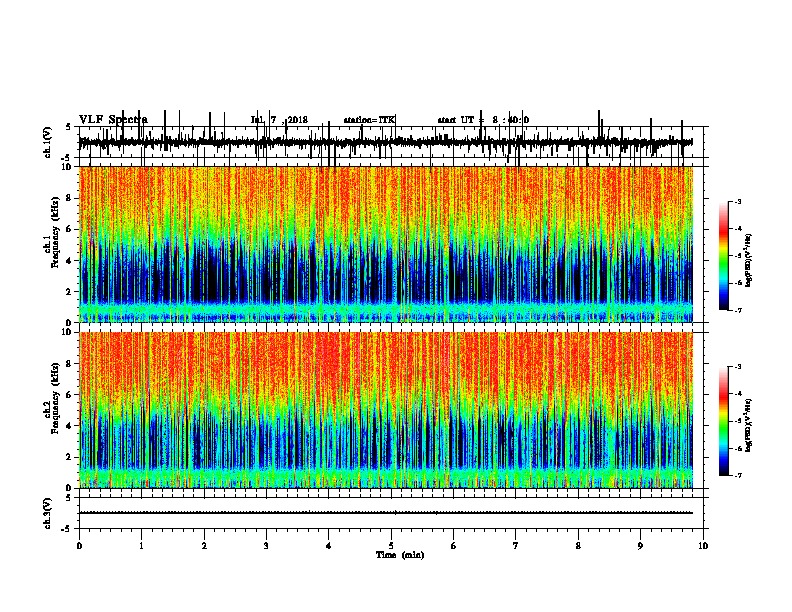Click the ch.2 spectrogram plot area
Image resolution: width=792 pixels, height=612 pixels.
coord(386,410)
